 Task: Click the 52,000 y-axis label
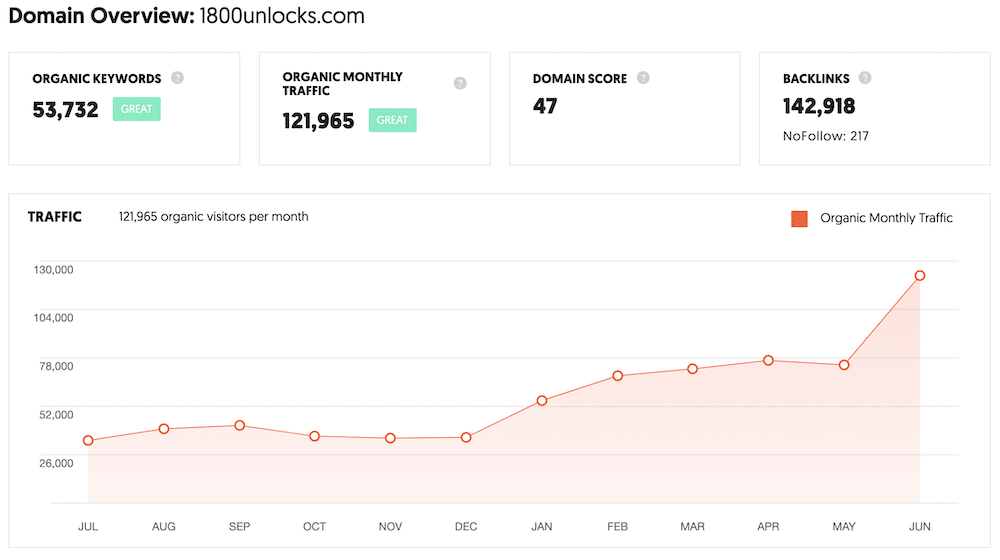tap(56, 415)
